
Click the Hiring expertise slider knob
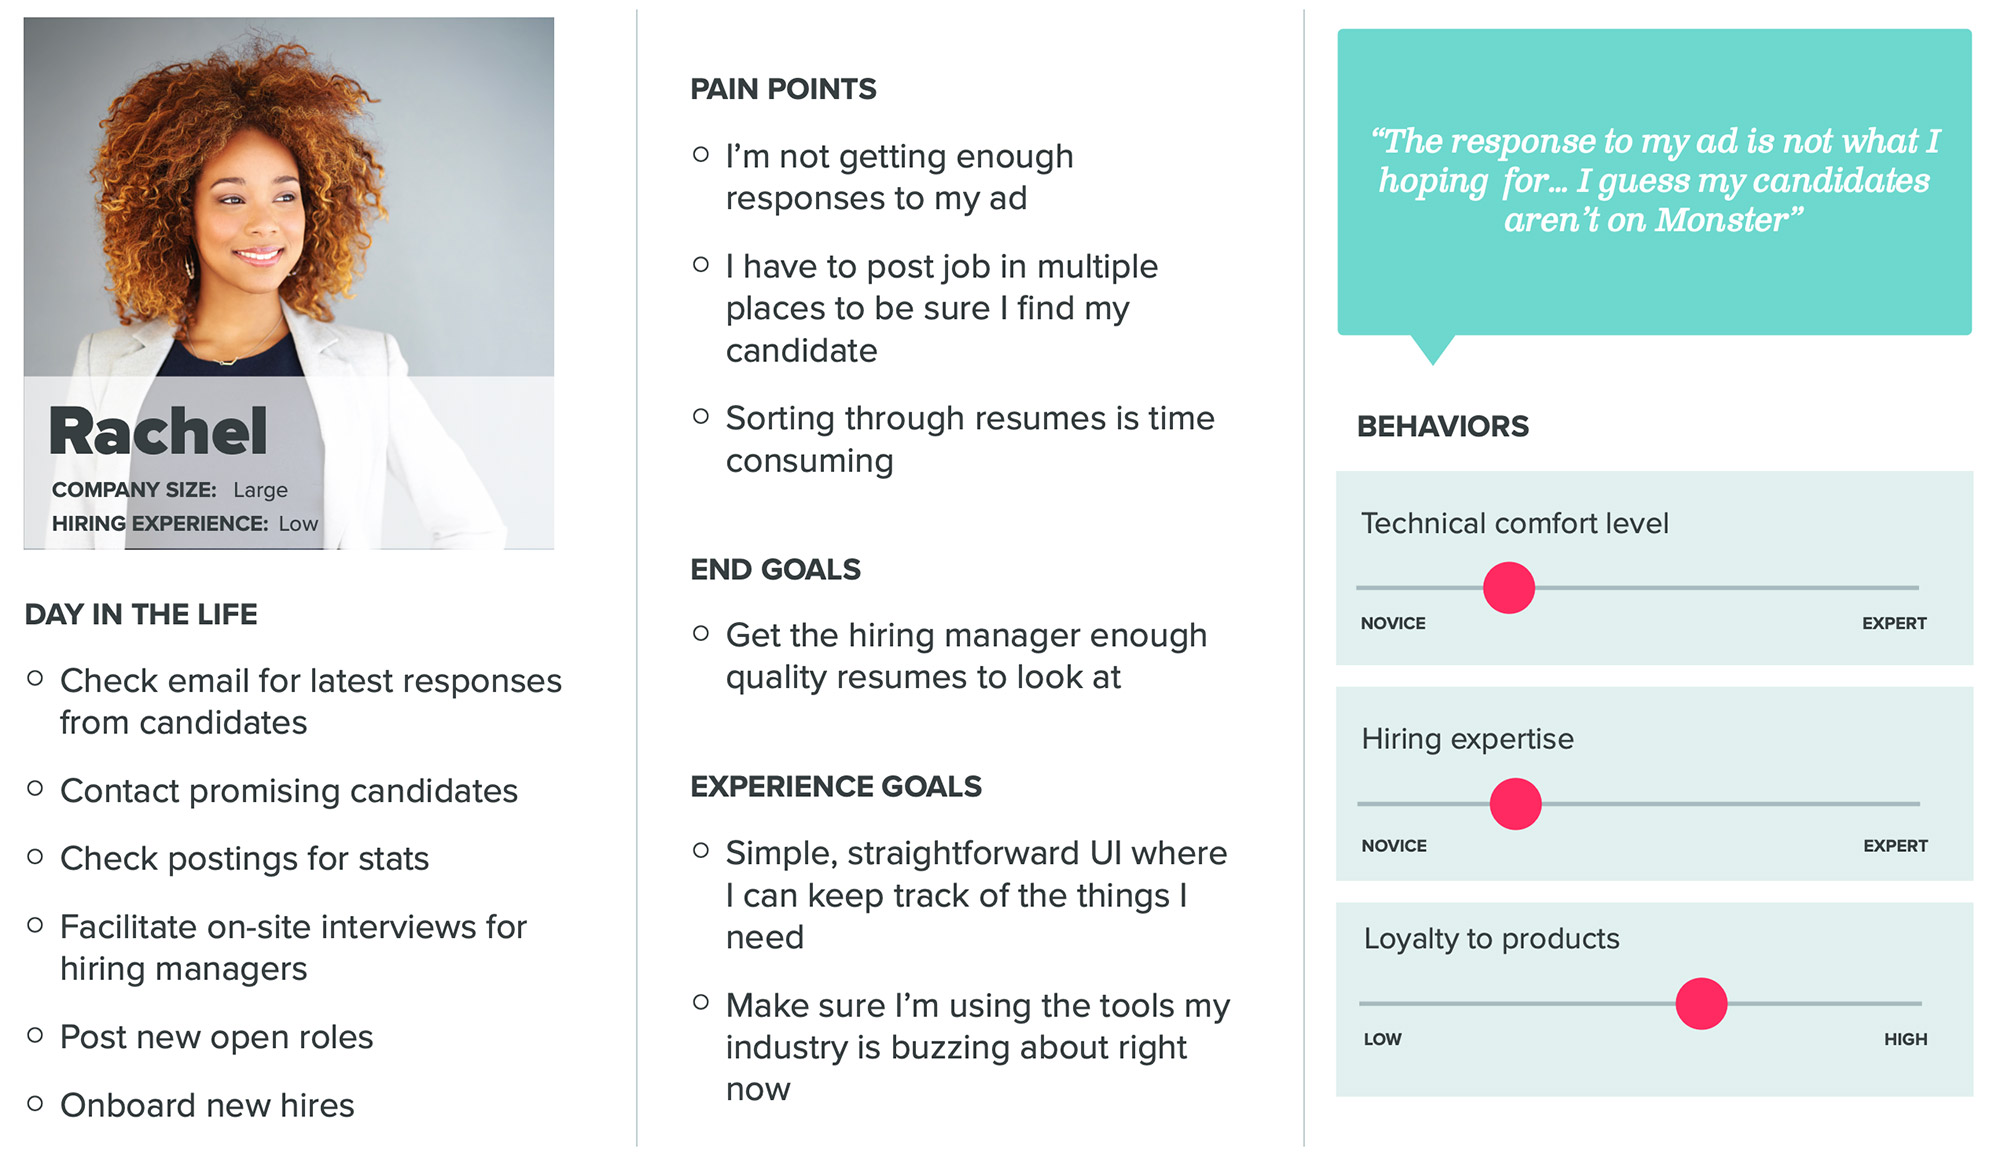click(1515, 804)
